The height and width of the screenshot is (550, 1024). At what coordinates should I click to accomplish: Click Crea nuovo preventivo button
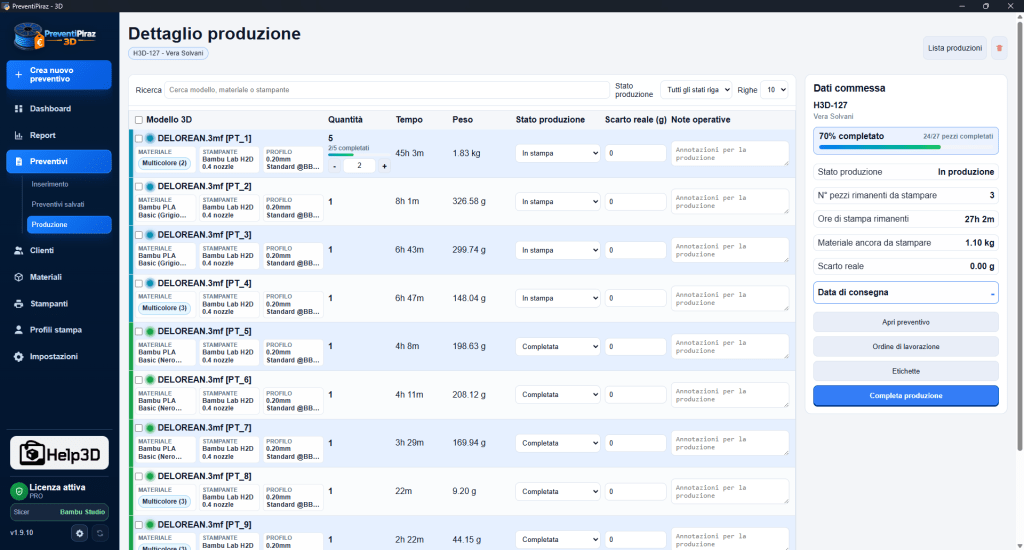59,74
